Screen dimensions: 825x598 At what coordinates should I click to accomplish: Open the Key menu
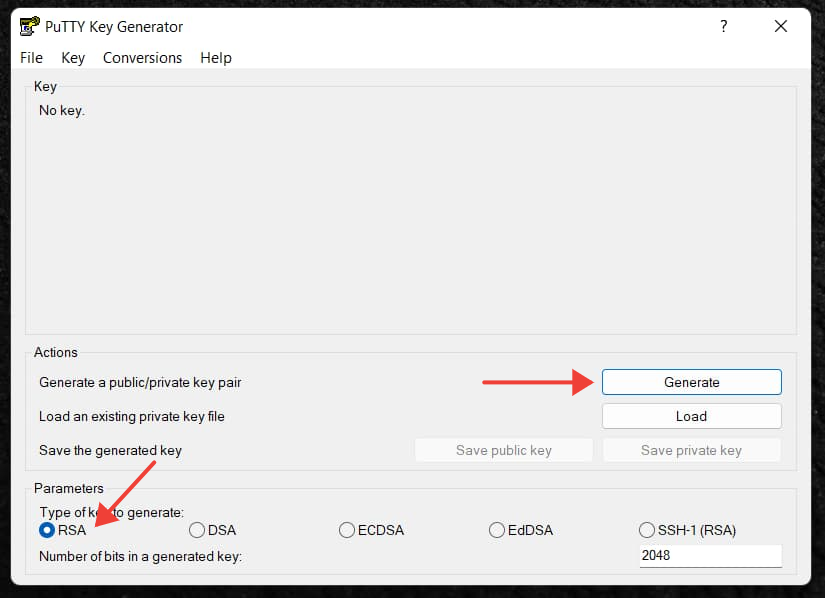[73, 58]
